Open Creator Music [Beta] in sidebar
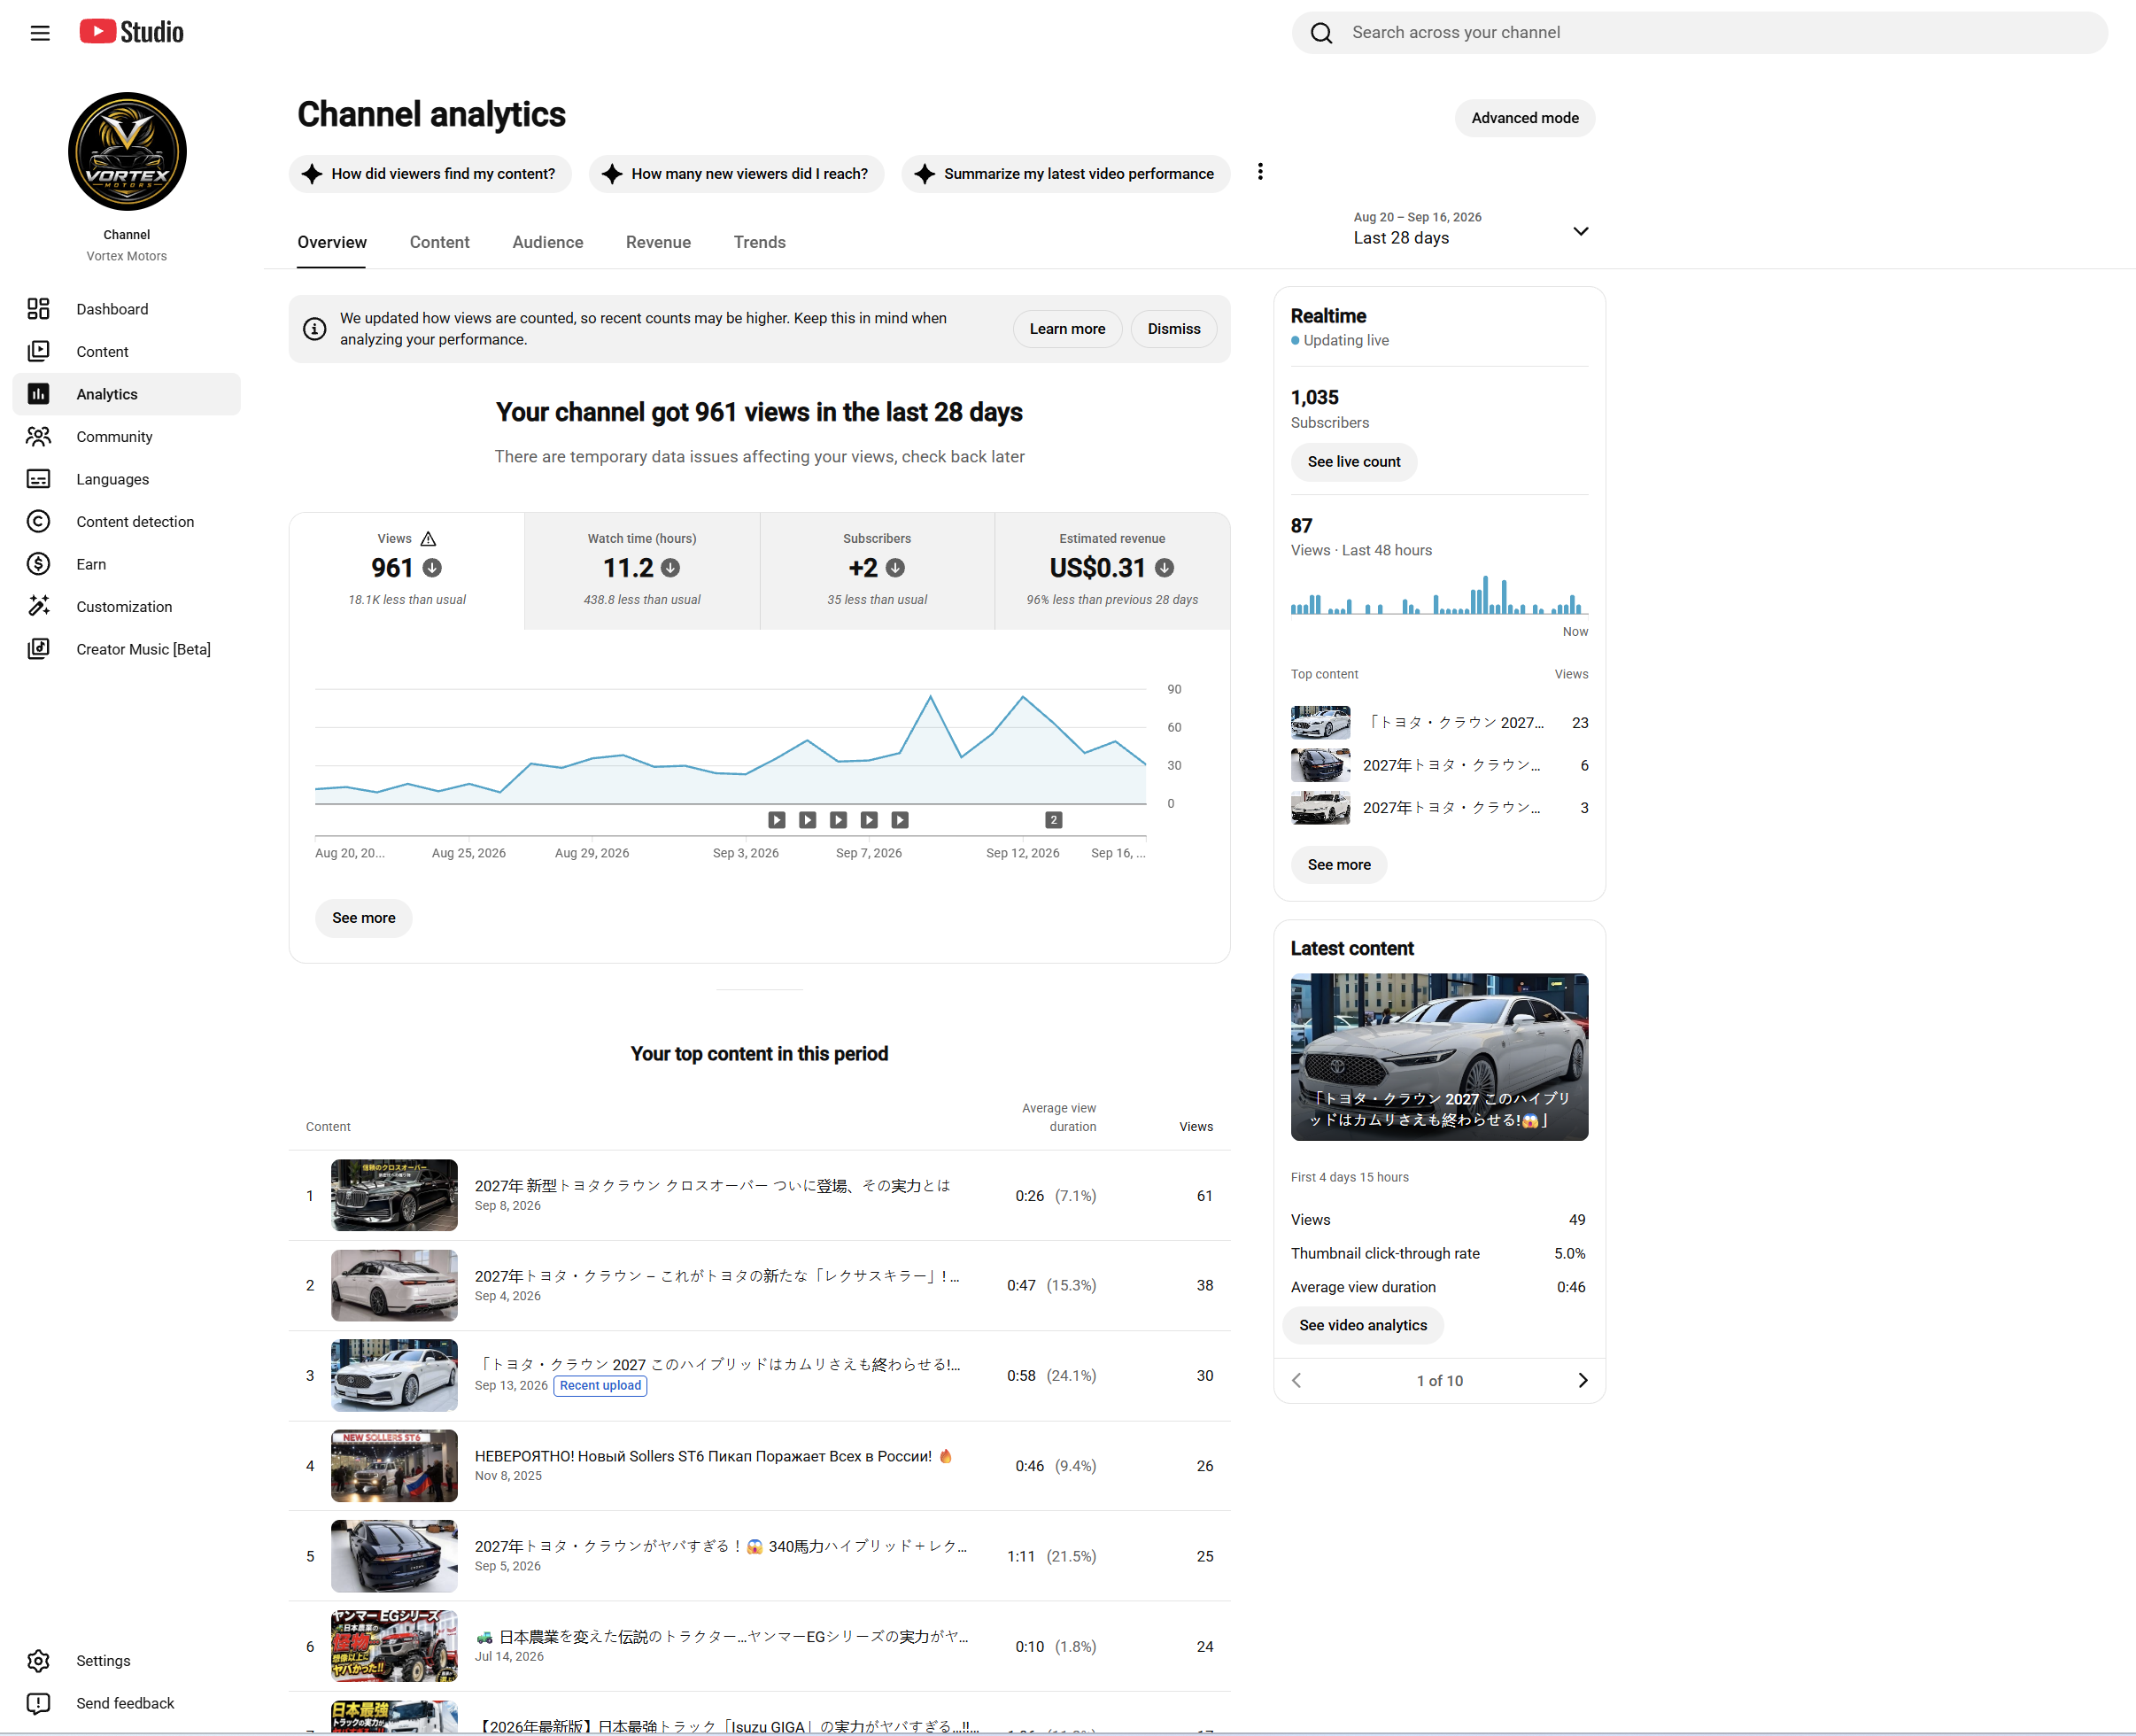Image resolution: width=2136 pixels, height=1736 pixels. (127, 649)
